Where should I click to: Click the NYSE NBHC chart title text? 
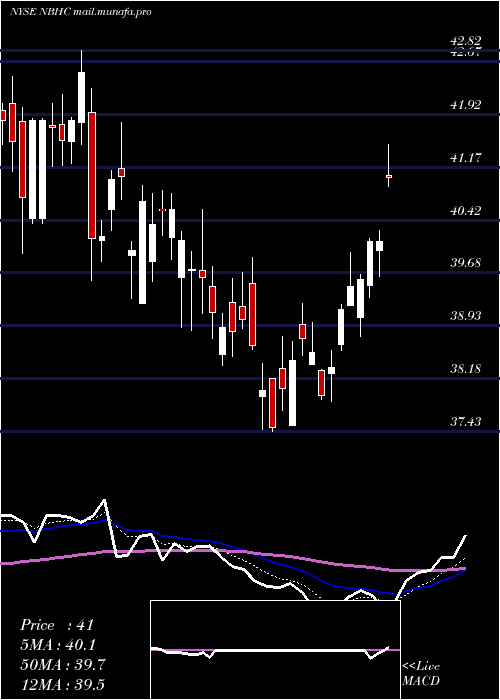[x=81, y=12]
